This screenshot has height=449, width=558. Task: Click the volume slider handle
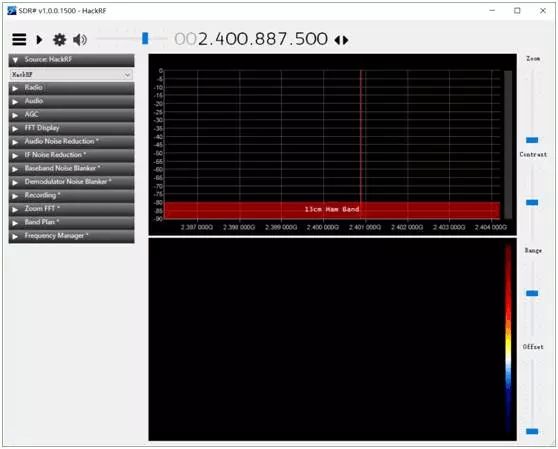pos(145,38)
